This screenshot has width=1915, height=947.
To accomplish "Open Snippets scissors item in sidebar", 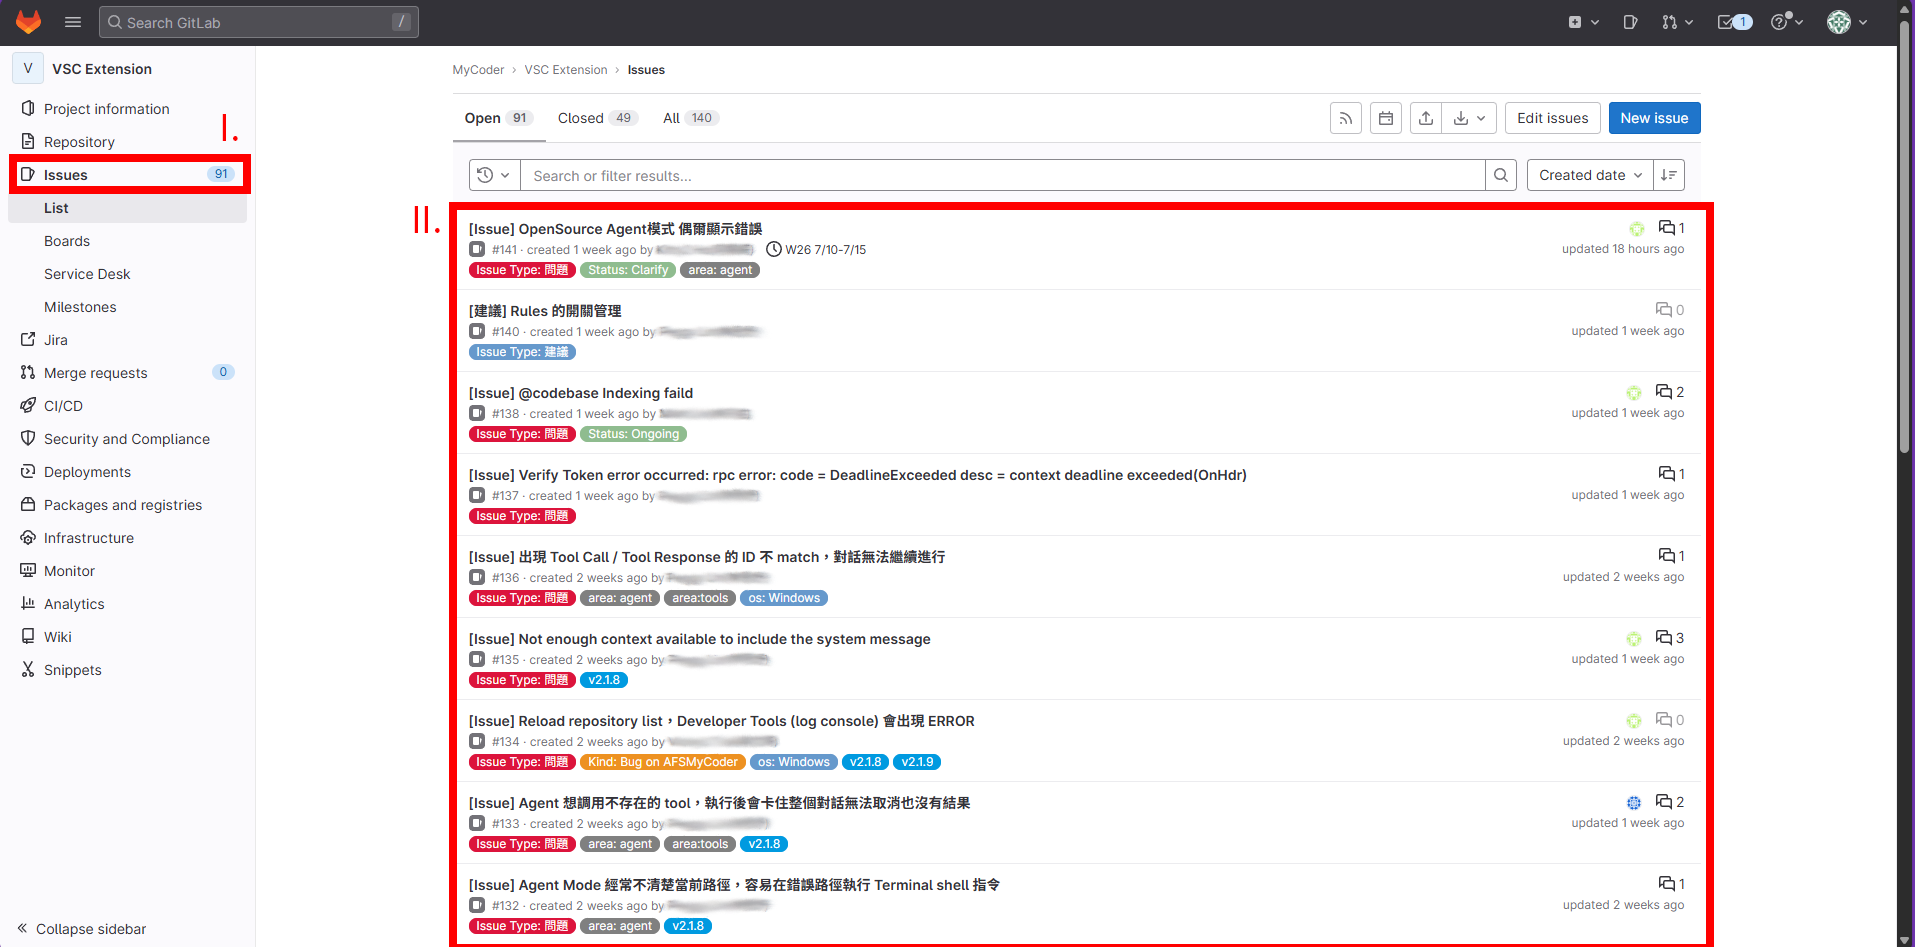I will click(x=127, y=670).
